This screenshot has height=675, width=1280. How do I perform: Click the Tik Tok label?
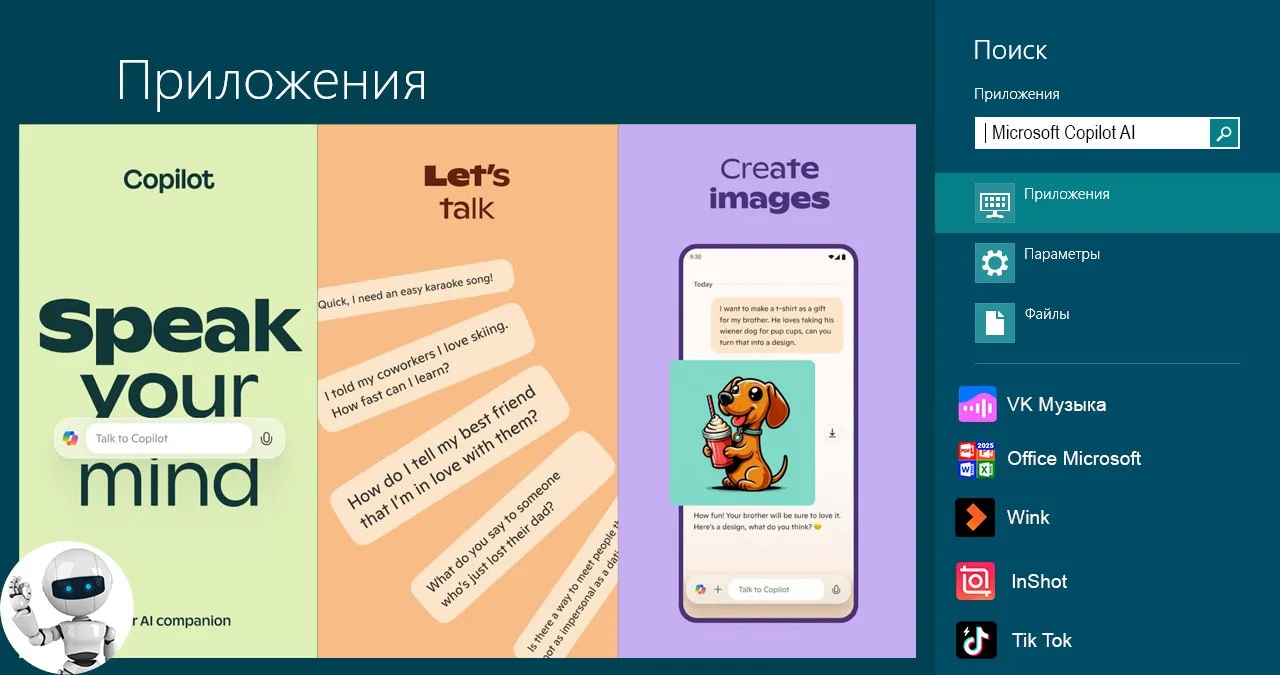coord(1042,640)
